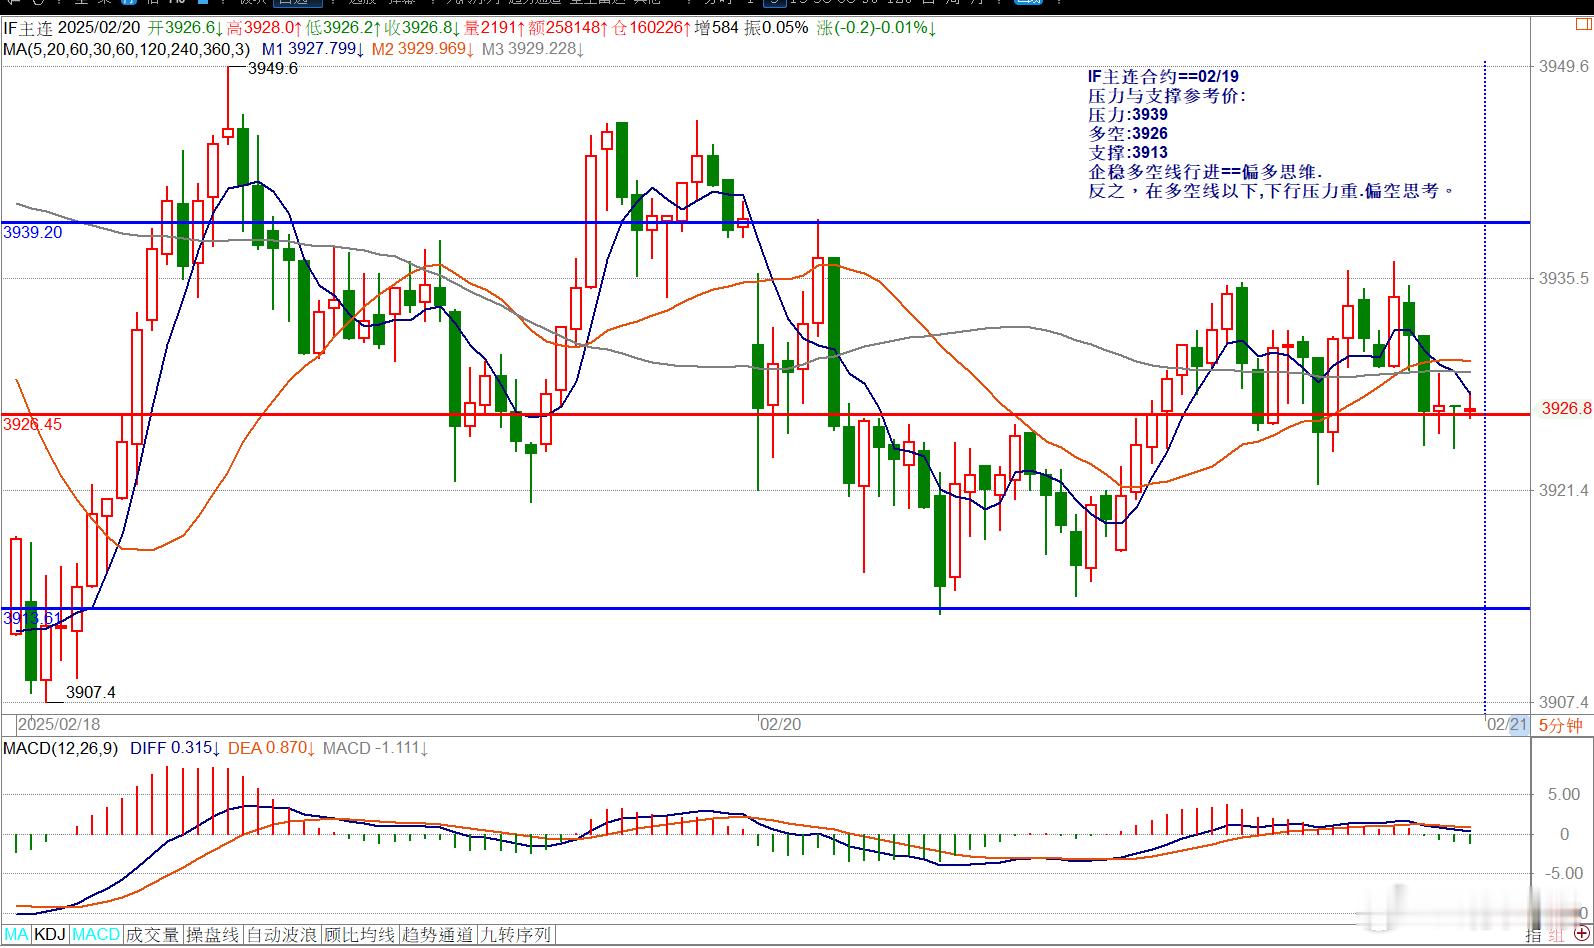Screen dimensions: 1594x948
Task: Click the DEA 0.870 value
Action: [272, 748]
